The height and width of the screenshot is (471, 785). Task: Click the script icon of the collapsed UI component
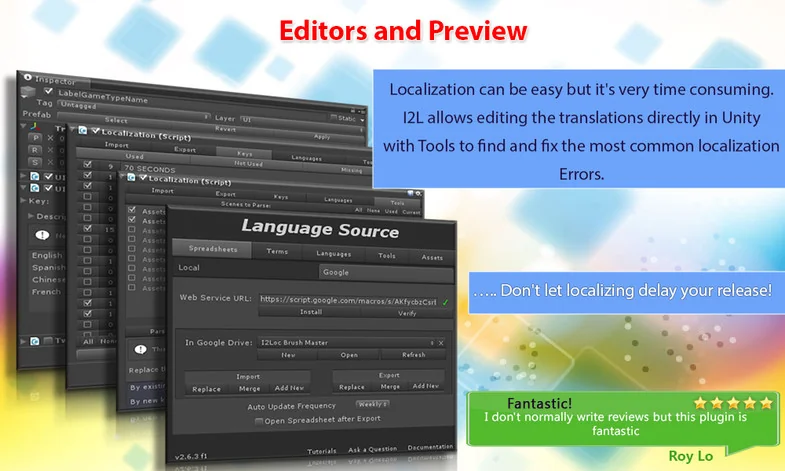[x=35, y=176]
